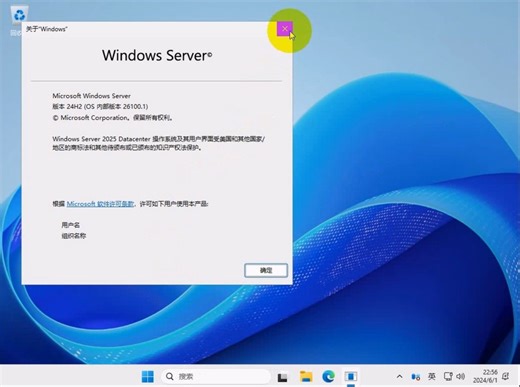Screen dimensions: 520x387
Task: Click the 关于 Windows title bar text
Action: click(46, 29)
